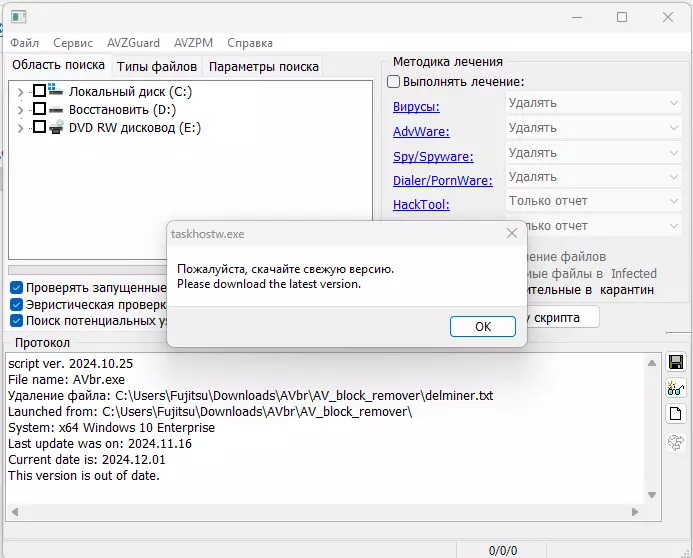This screenshot has height=558, width=693.
Task: Click the blank page clear protocol icon
Action: click(x=676, y=414)
